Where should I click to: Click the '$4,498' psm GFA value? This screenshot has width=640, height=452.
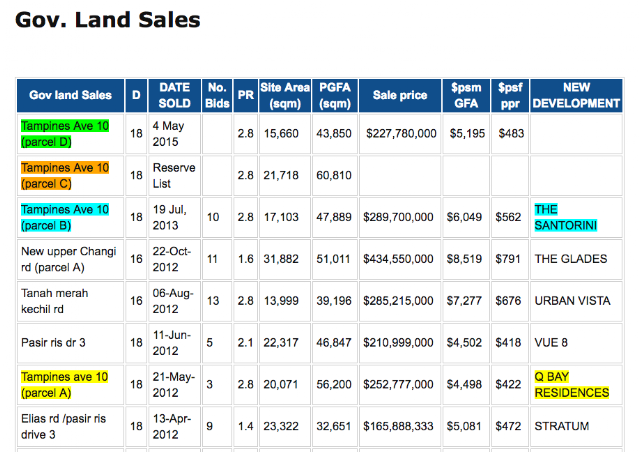point(464,384)
